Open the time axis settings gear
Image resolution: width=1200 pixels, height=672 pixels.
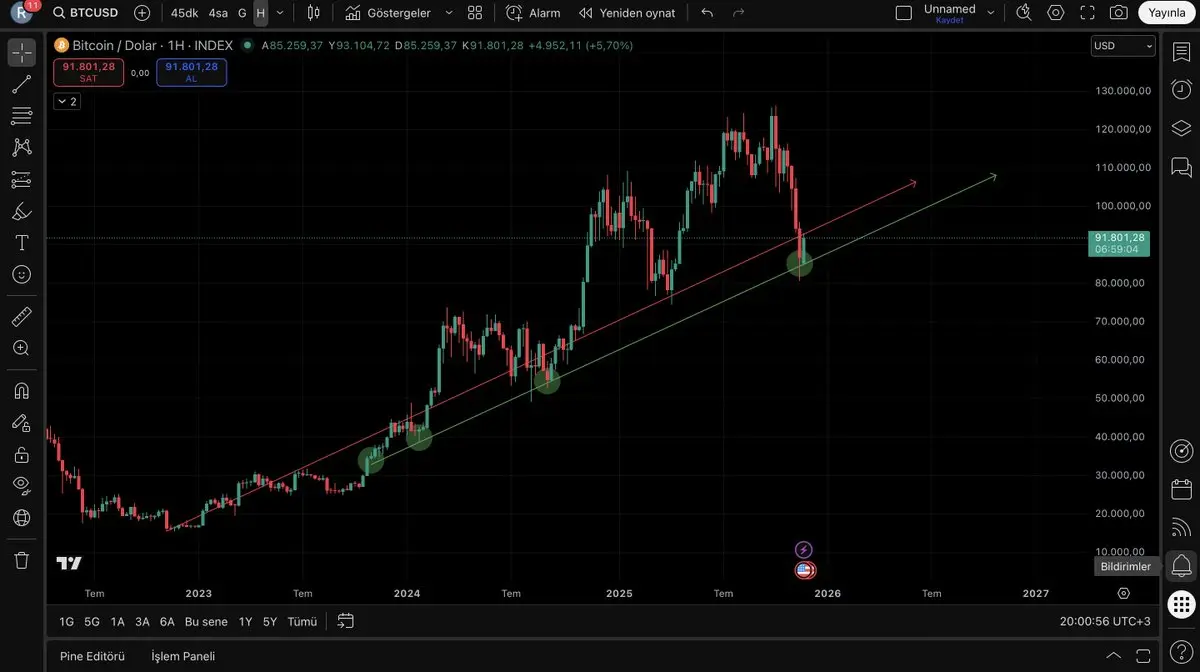point(1123,593)
